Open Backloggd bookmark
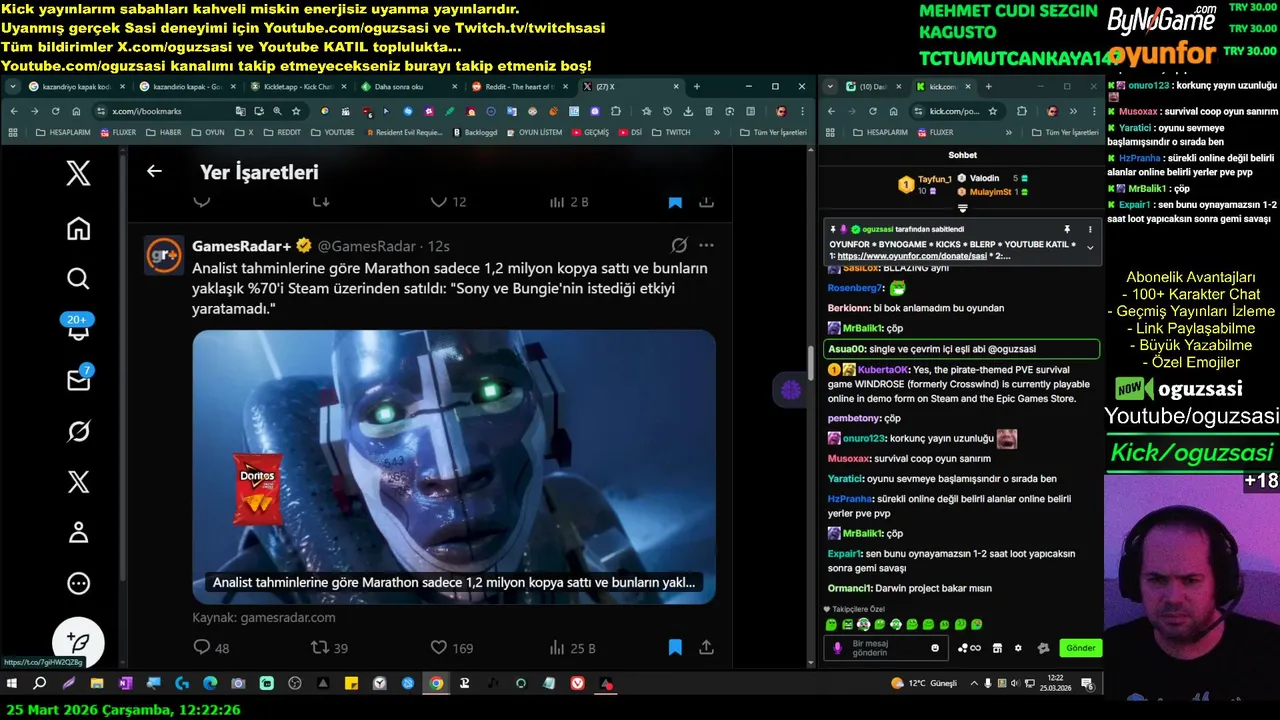 [x=475, y=132]
